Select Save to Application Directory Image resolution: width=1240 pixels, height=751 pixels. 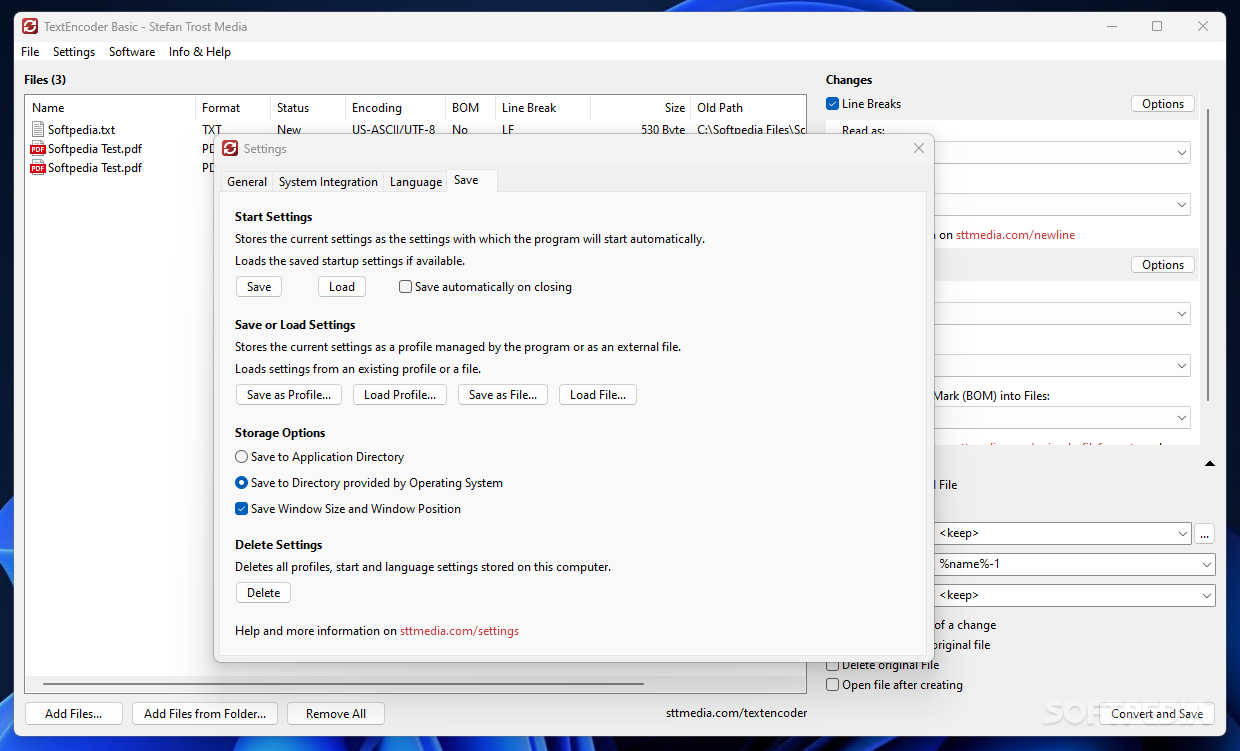pyautogui.click(x=241, y=457)
